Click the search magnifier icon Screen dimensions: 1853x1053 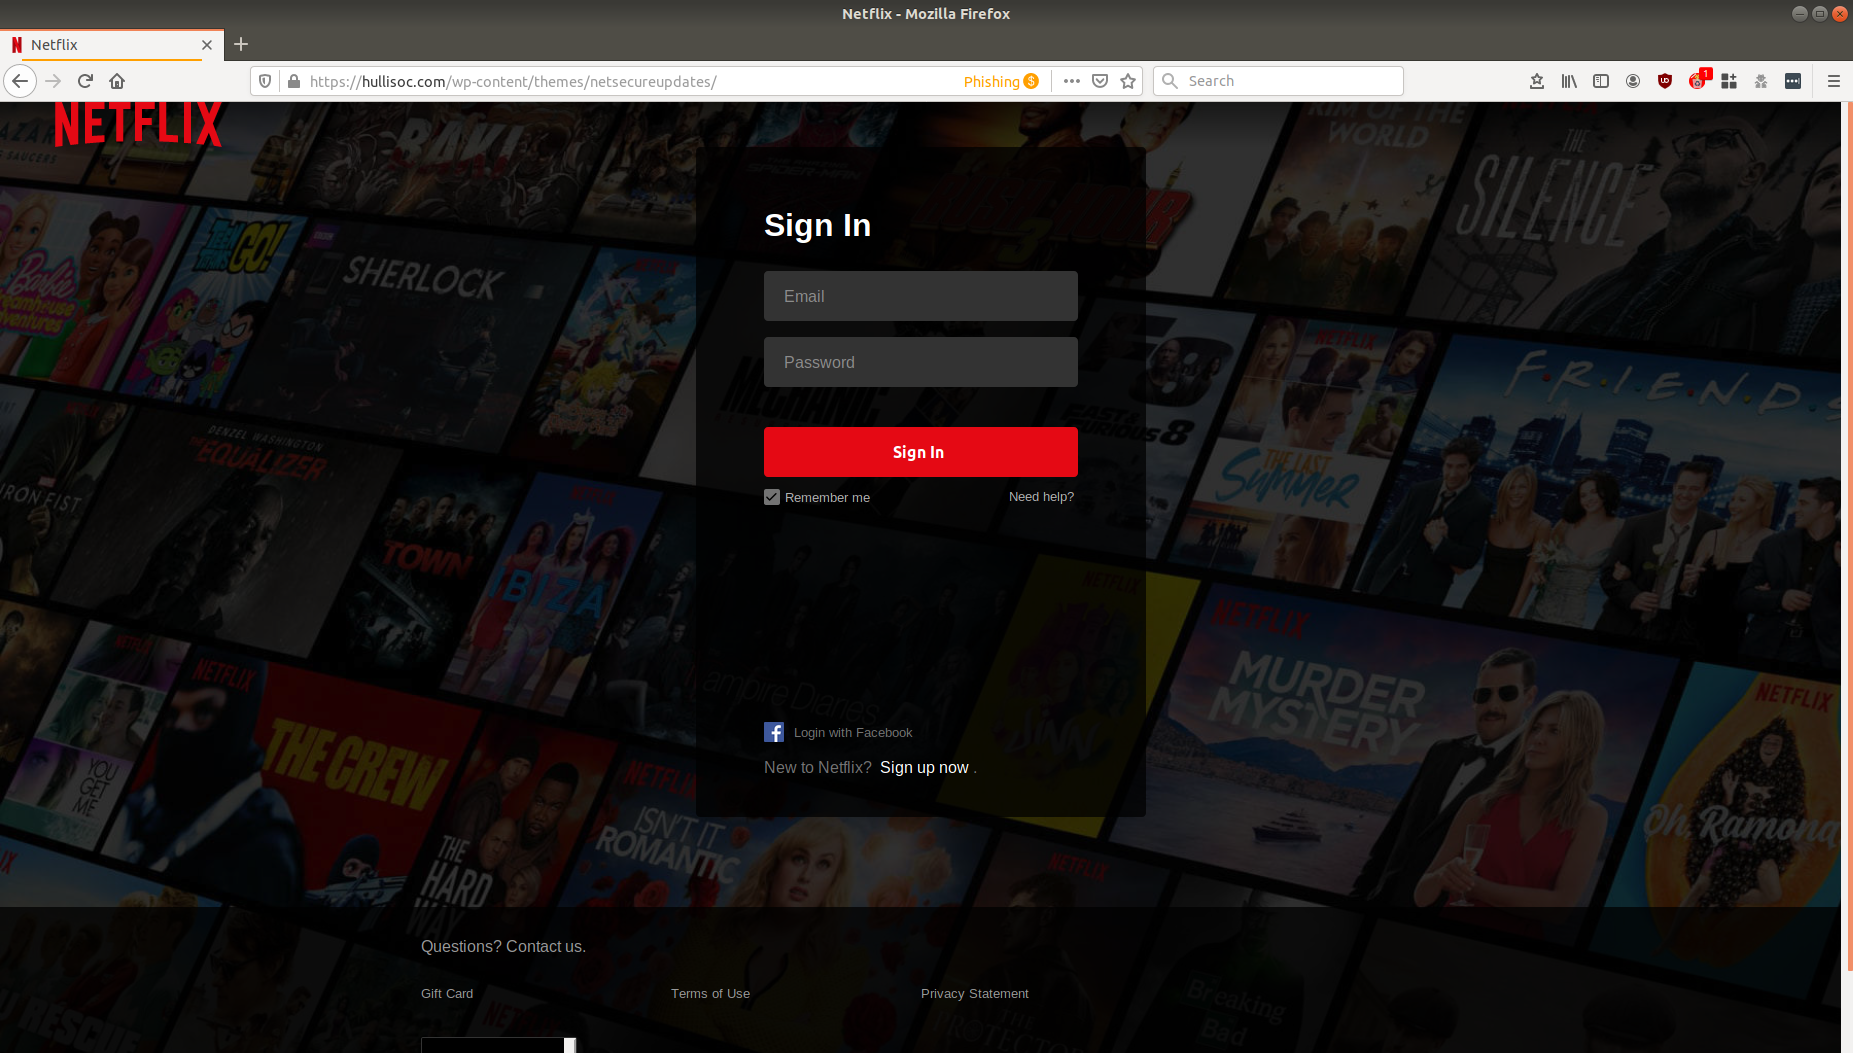[1170, 81]
